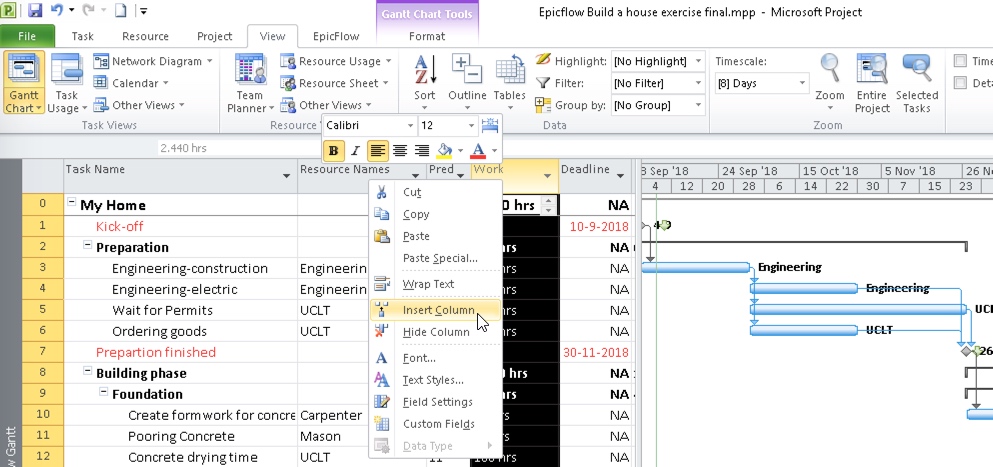Click the font color A icon
The width and height of the screenshot is (993, 467).
(x=479, y=151)
